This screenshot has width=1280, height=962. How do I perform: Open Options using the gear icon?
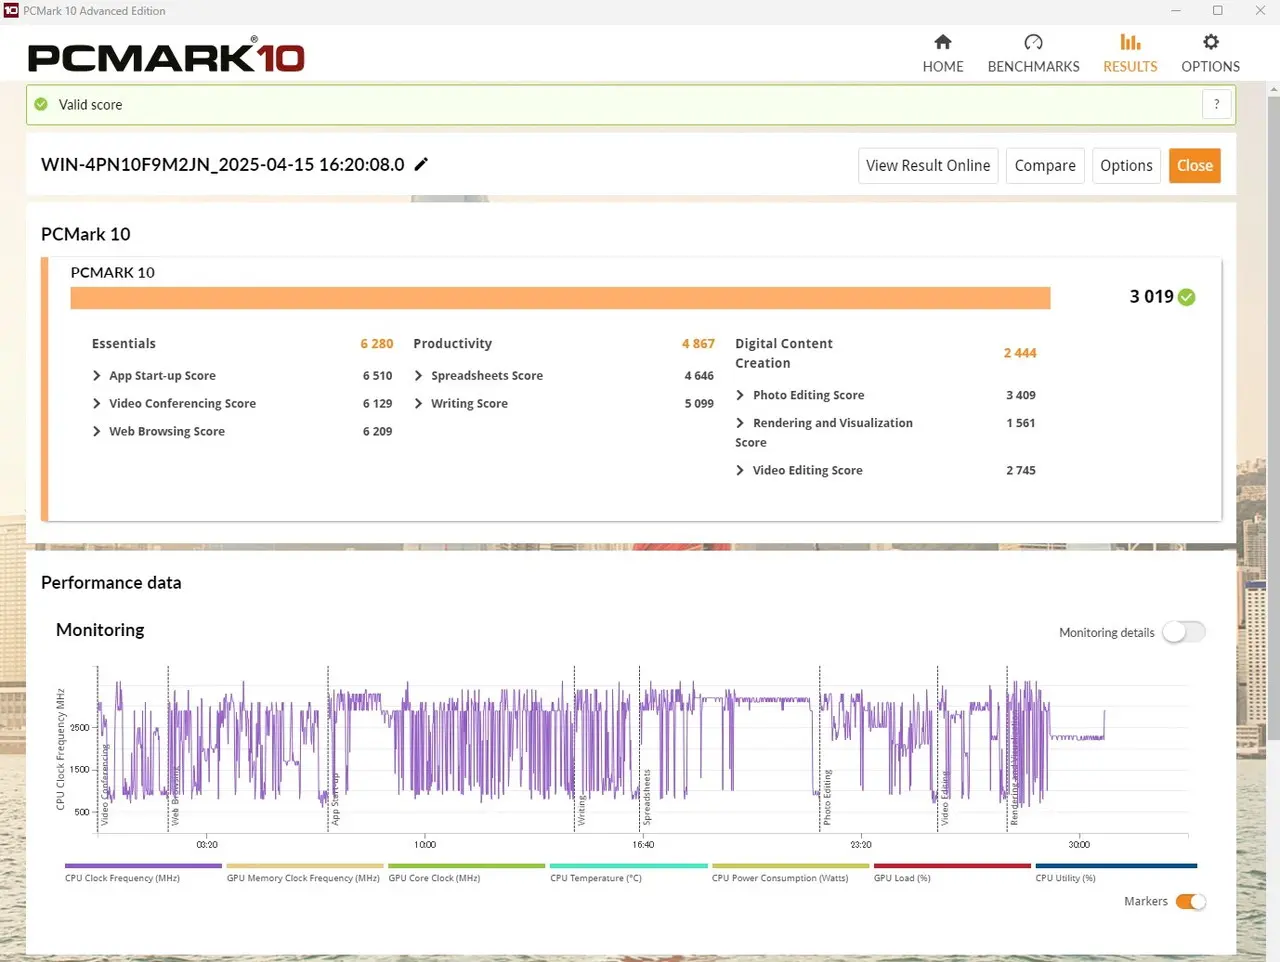coord(1210,42)
